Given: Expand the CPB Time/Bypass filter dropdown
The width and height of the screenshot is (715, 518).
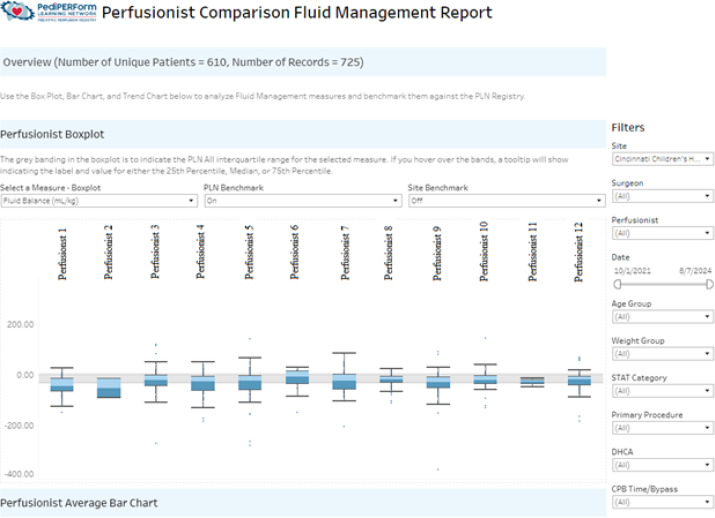Looking at the screenshot, I should (663, 502).
